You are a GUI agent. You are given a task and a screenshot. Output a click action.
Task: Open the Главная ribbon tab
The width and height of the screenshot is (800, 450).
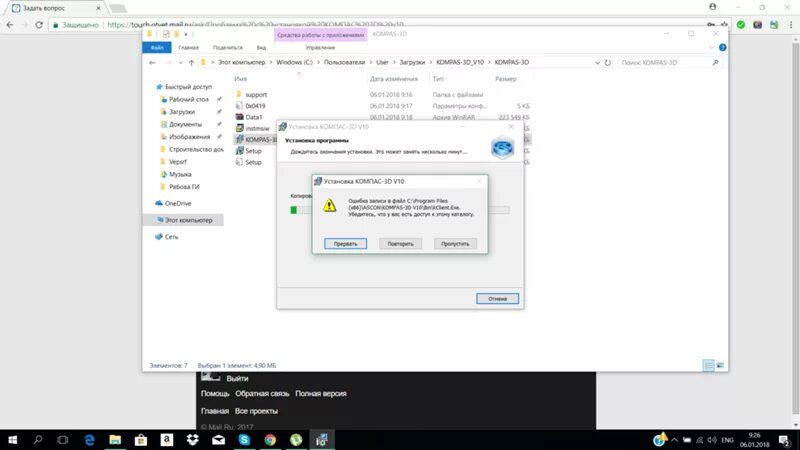coord(188,47)
